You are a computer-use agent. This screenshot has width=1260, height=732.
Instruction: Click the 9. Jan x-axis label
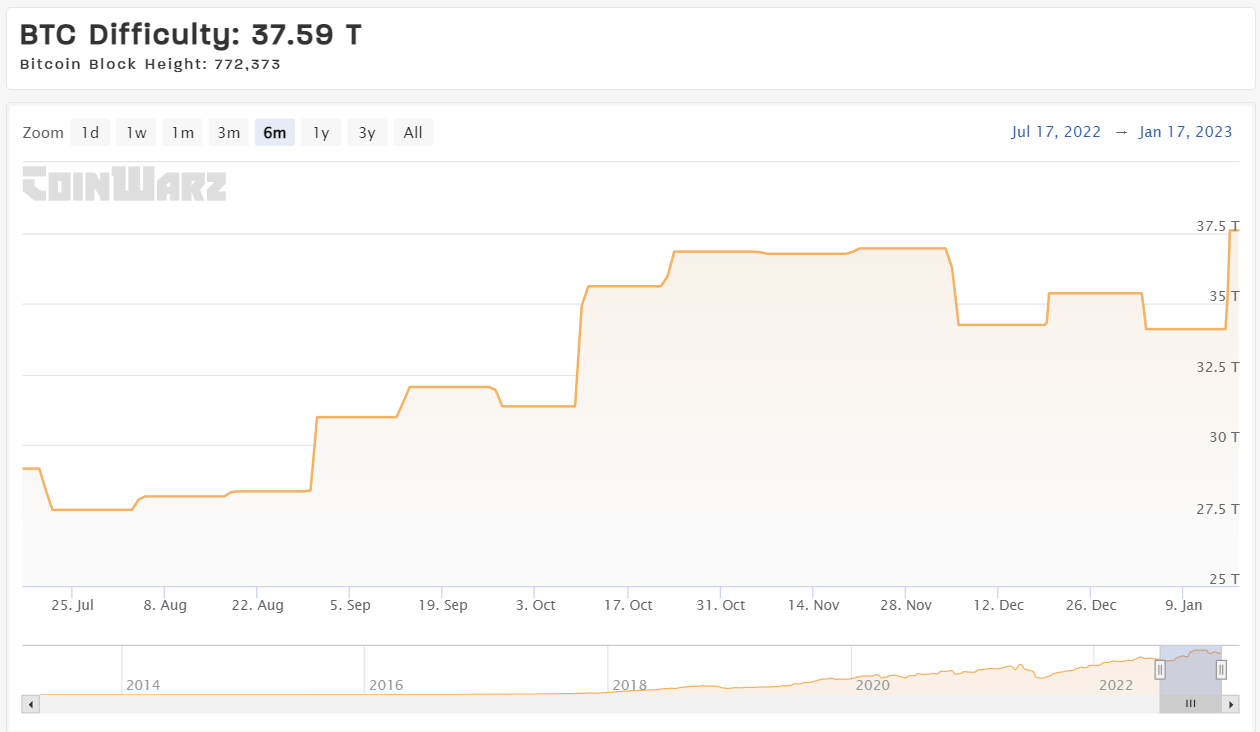(x=1184, y=605)
